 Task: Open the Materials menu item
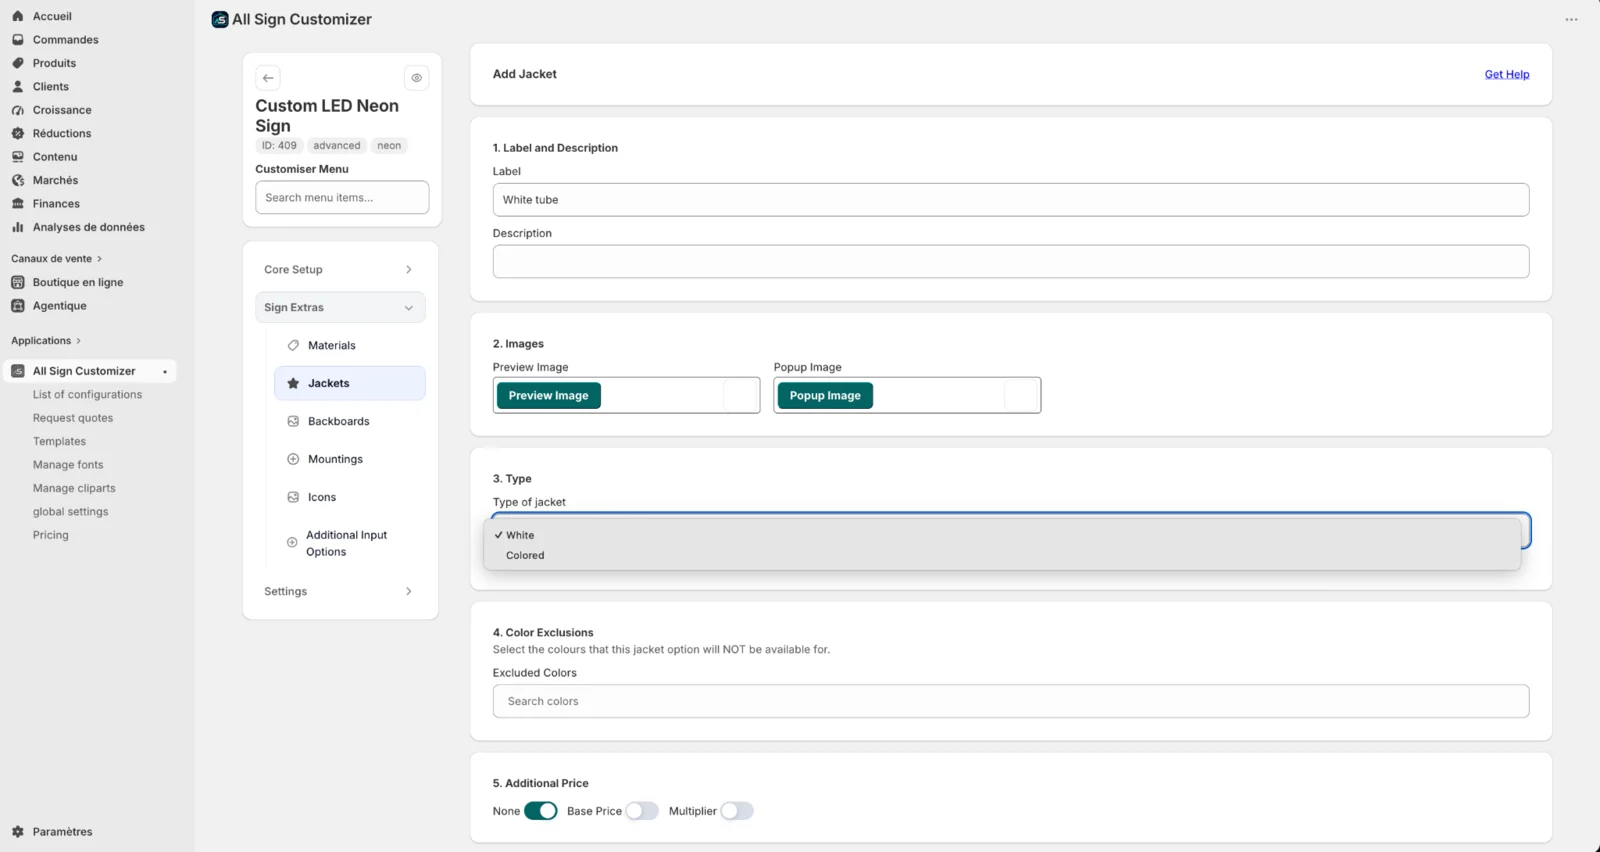click(349, 346)
